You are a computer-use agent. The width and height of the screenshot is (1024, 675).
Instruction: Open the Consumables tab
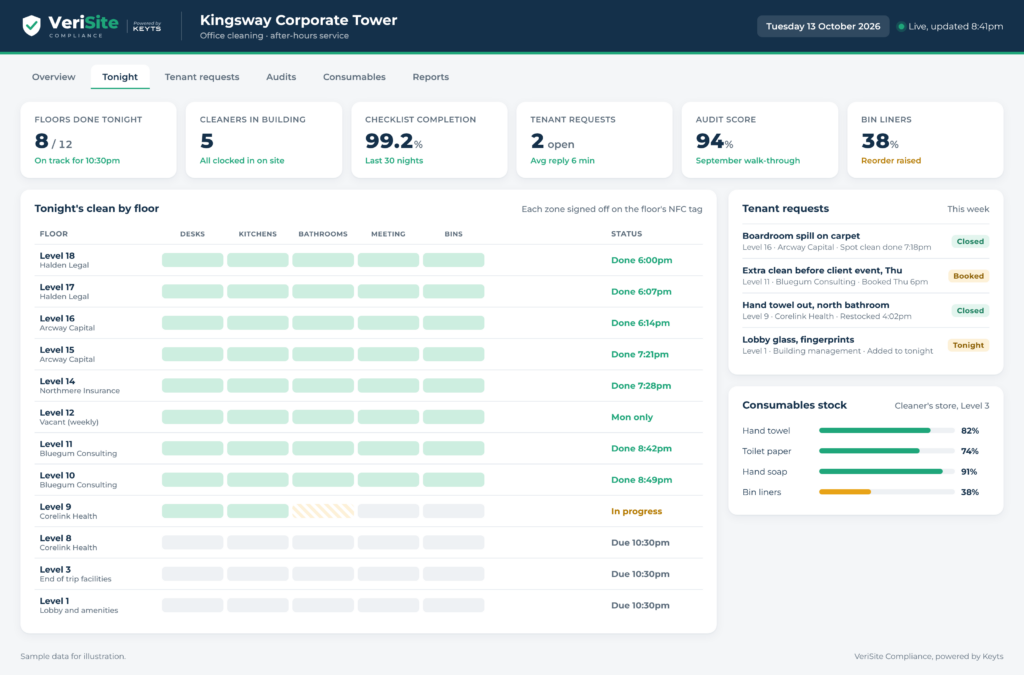coord(354,77)
